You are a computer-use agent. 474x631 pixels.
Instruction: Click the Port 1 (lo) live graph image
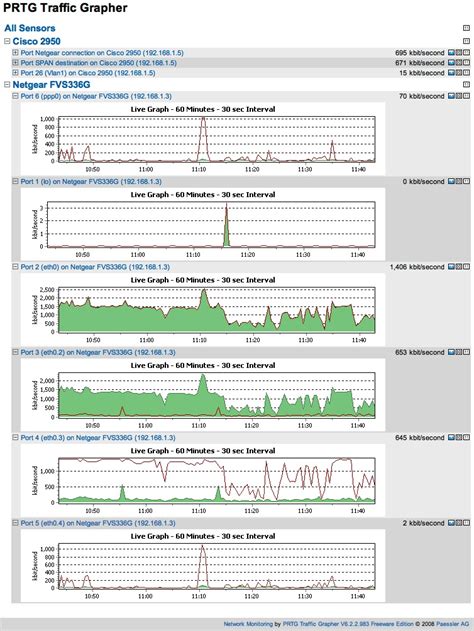point(203,224)
